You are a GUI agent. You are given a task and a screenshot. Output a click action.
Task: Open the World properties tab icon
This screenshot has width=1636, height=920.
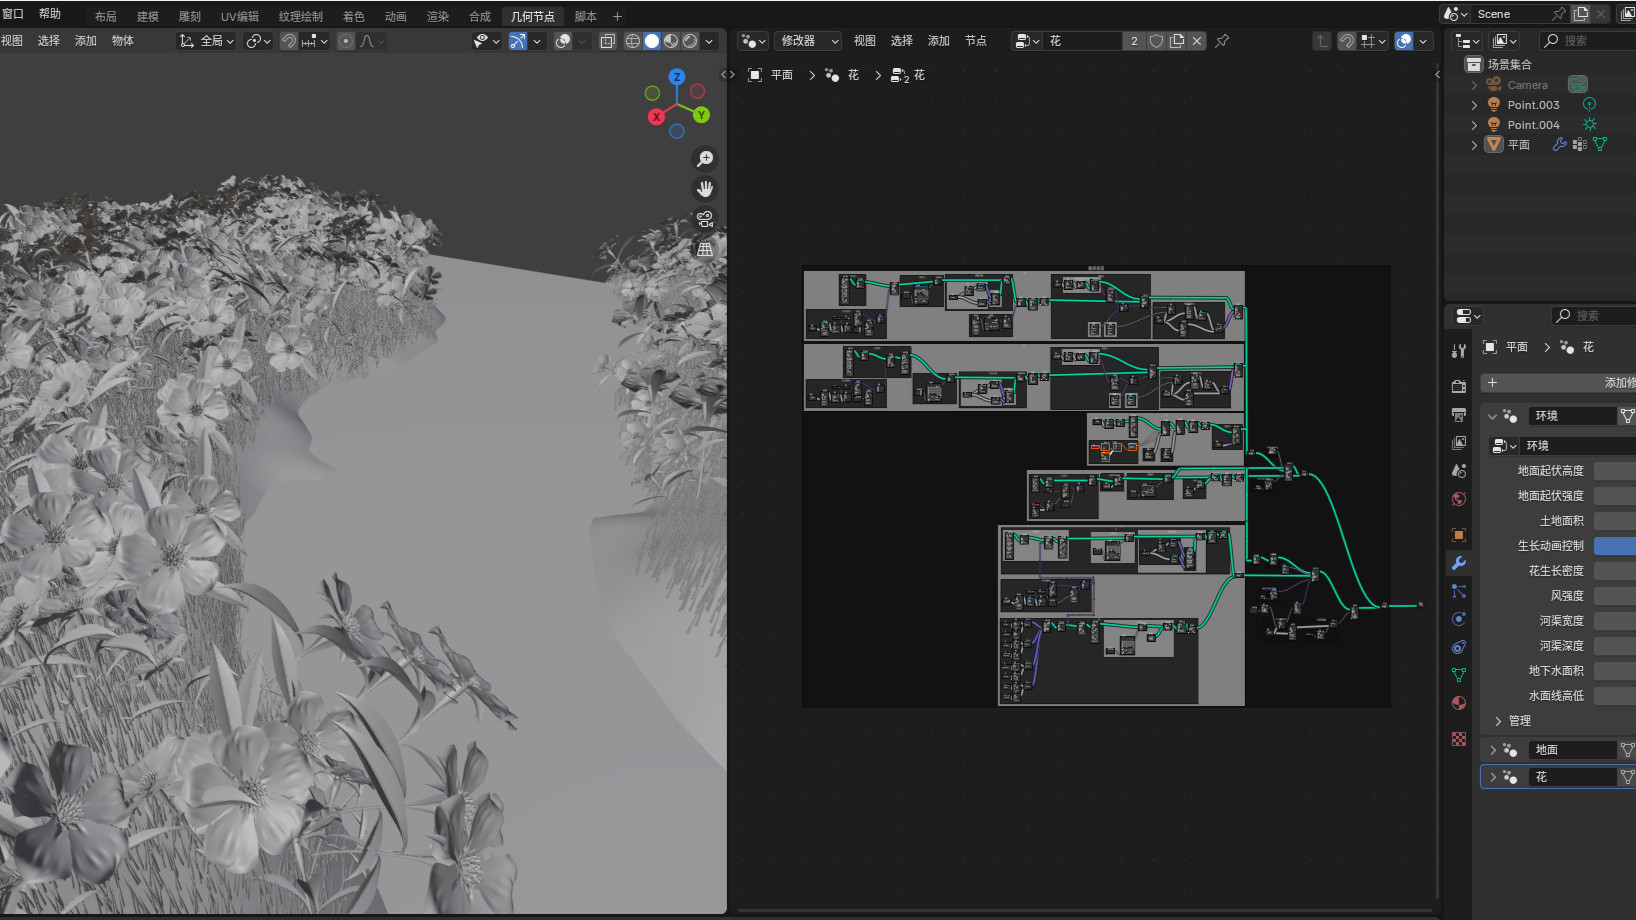click(x=1459, y=499)
